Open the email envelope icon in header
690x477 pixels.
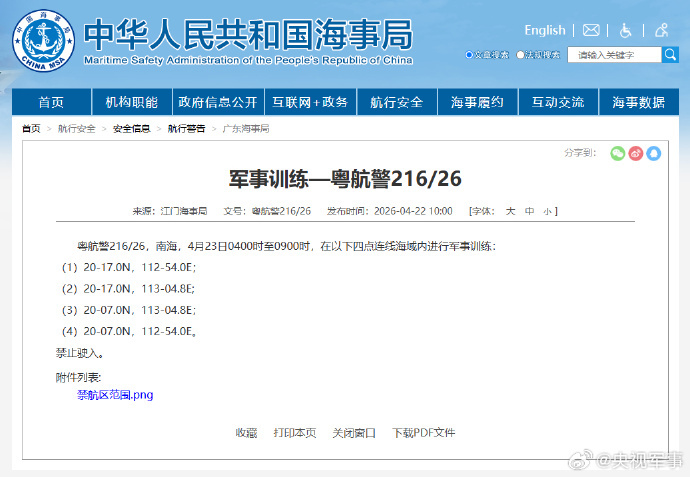tap(591, 30)
